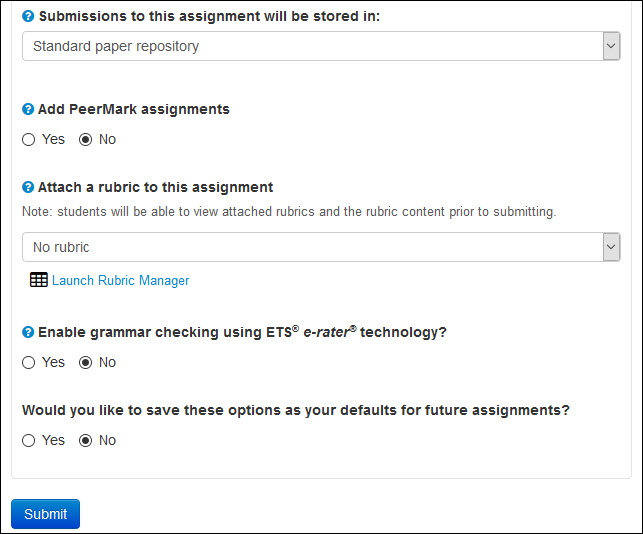Click help icon beside Submissions storage label
The height and width of the screenshot is (534, 643).
(28, 17)
